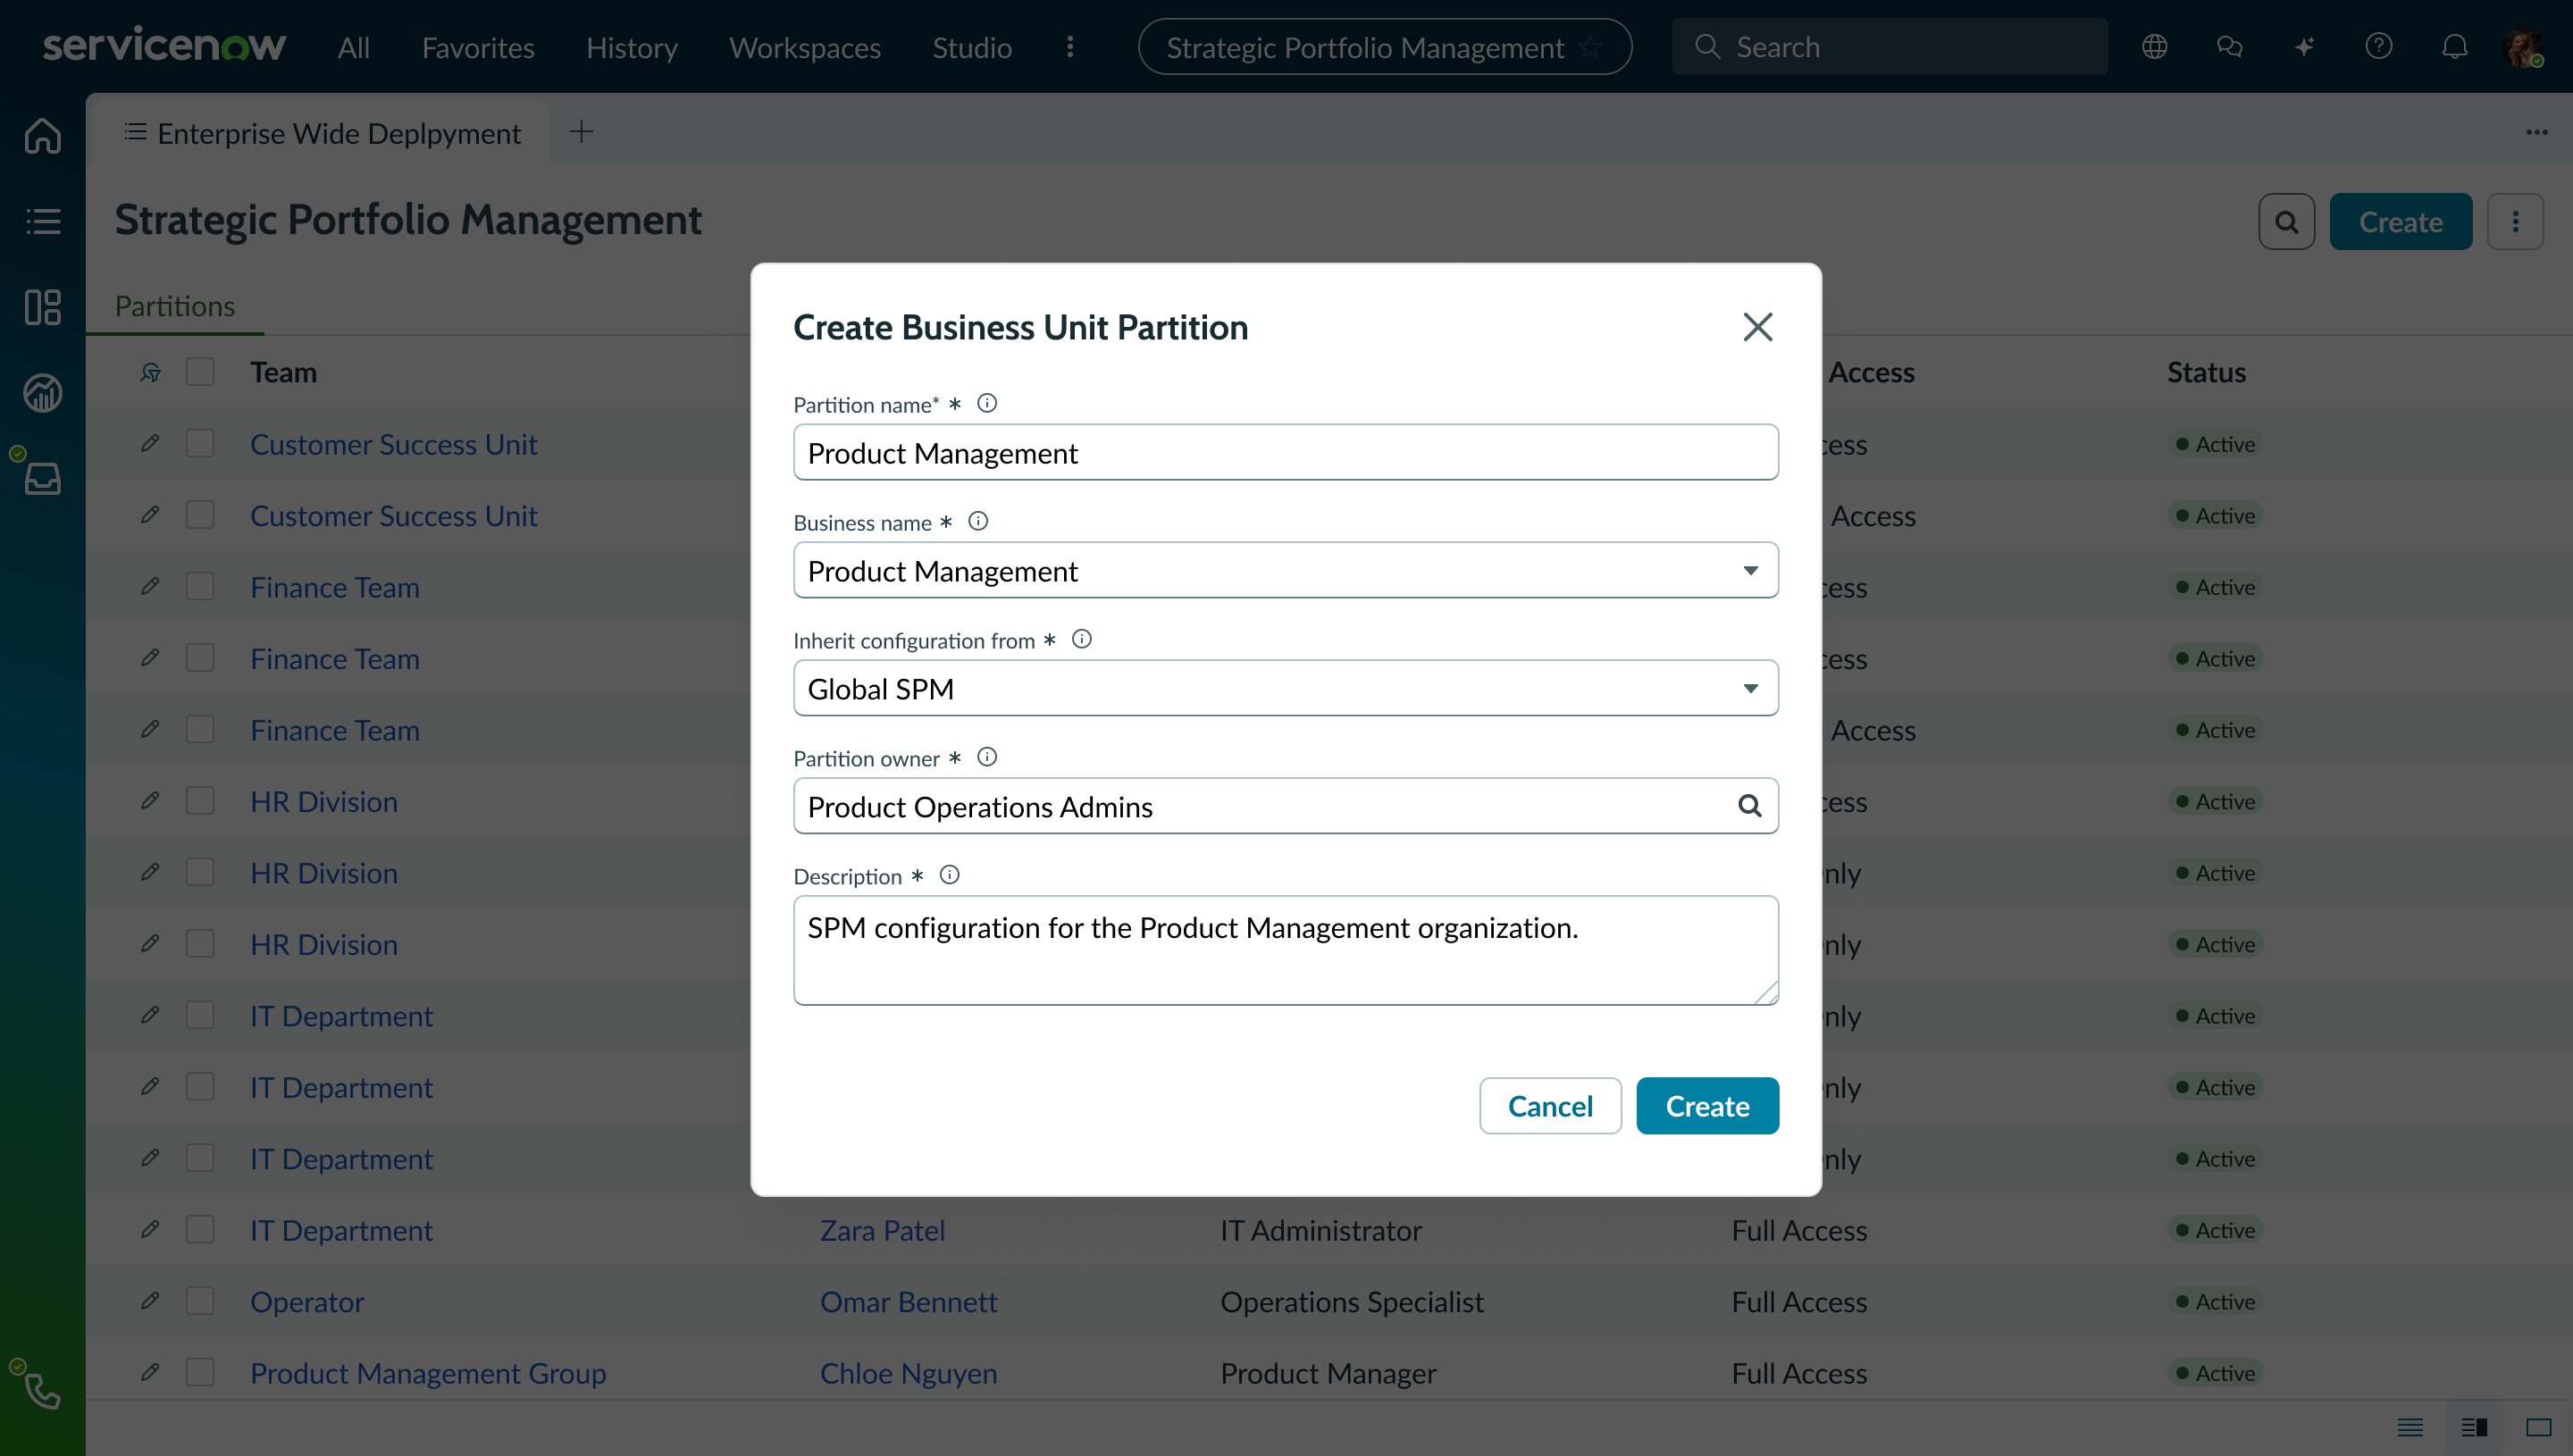Check the box for Operator row
The width and height of the screenshot is (2573, 1456).
200,1300
